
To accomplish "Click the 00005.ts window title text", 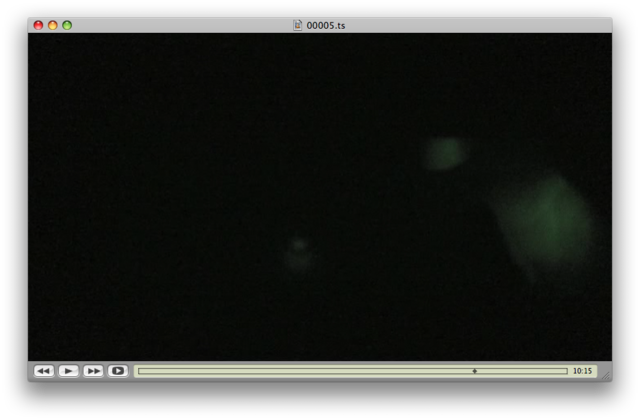I will [x=326, y=26].
